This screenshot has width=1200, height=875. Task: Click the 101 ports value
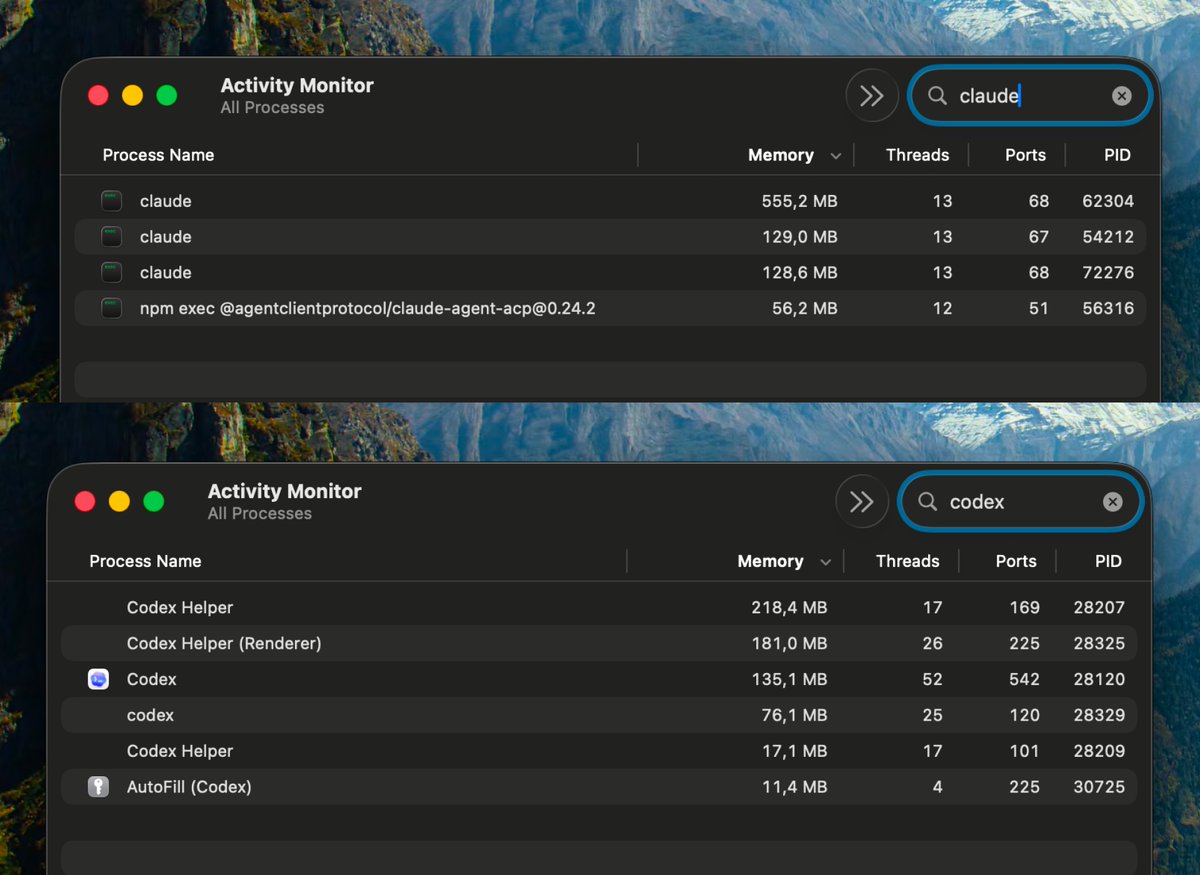coord(1024,751)
